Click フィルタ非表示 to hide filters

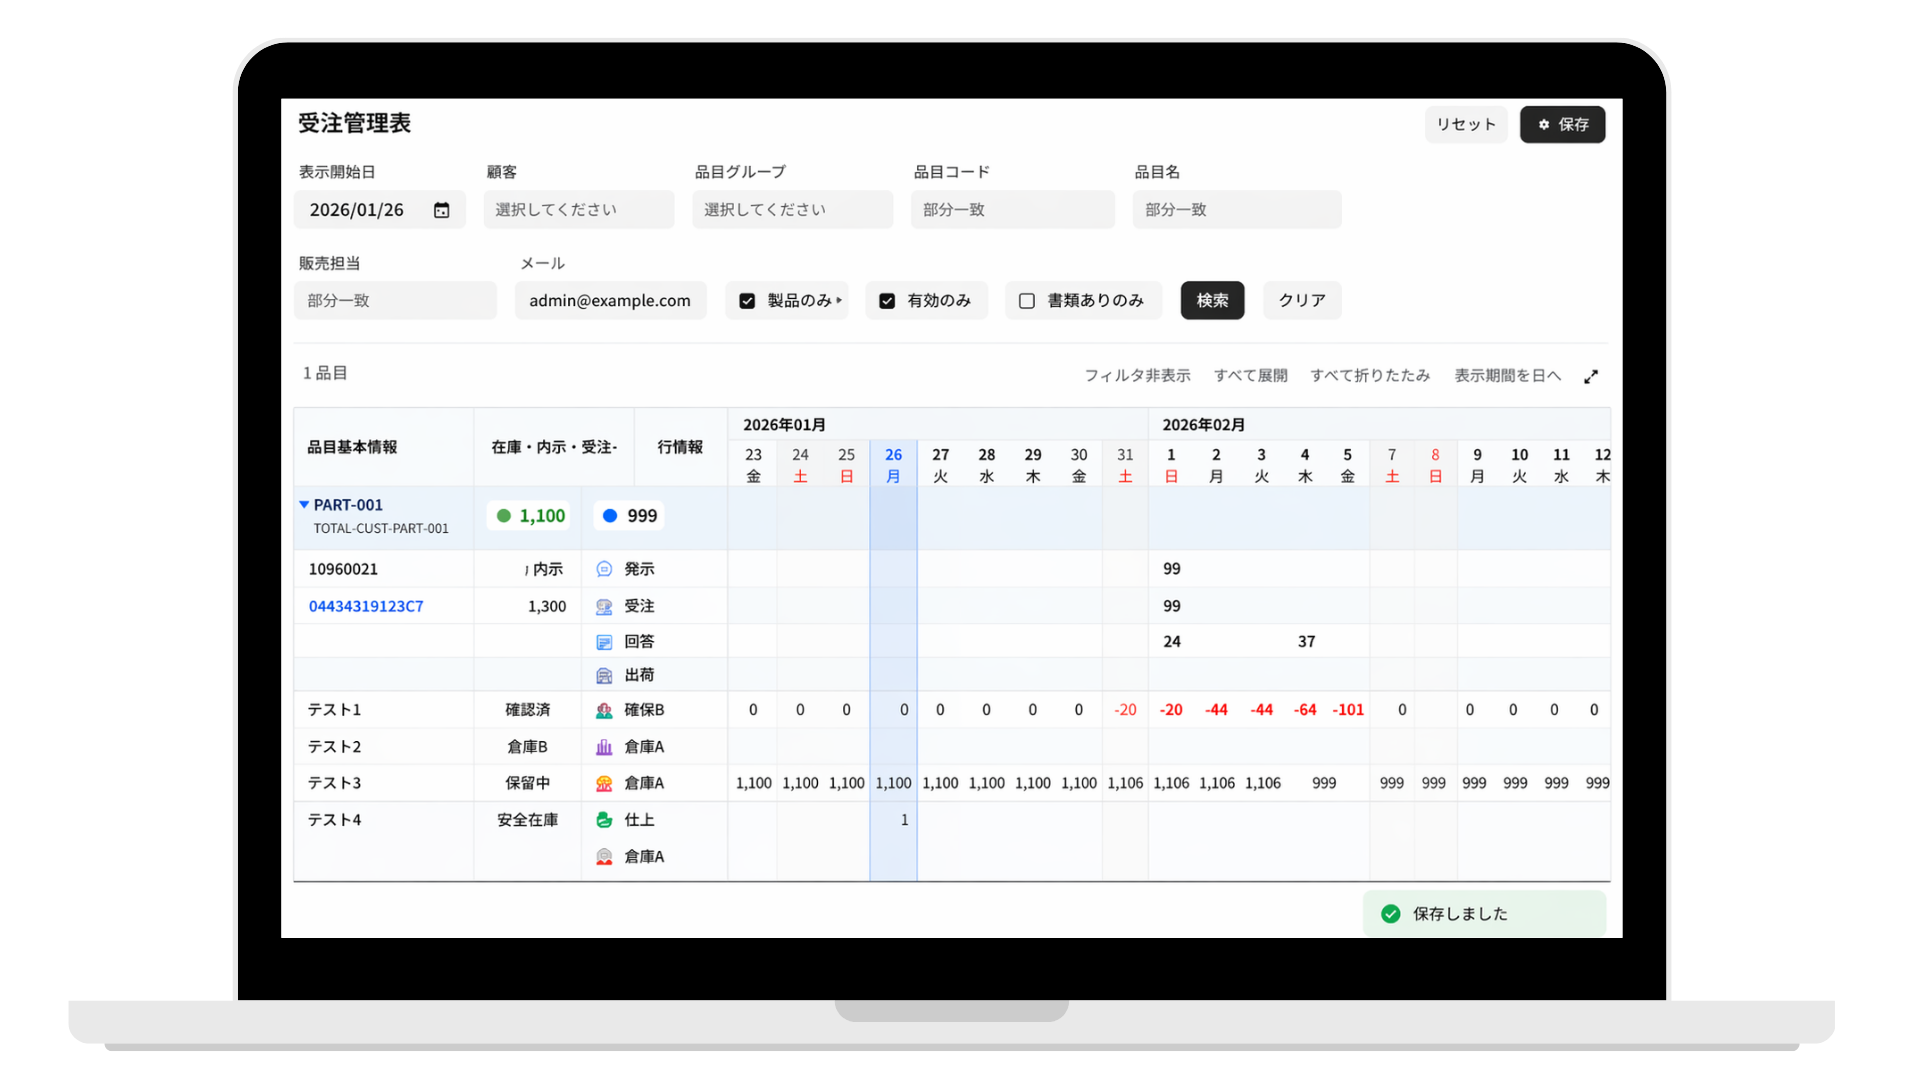coord(1137,376)
